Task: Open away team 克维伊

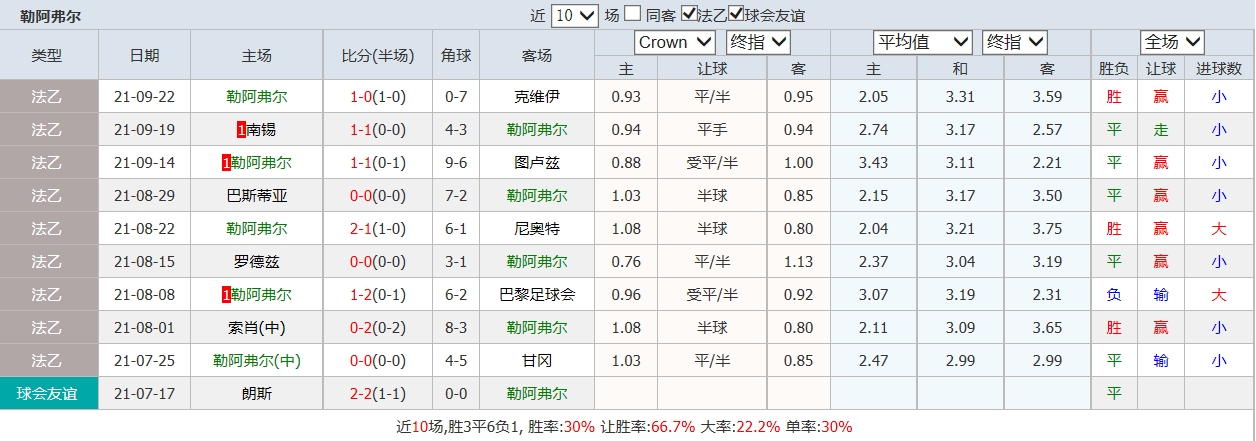Action: pyautogui.click(x=537, y=97)
